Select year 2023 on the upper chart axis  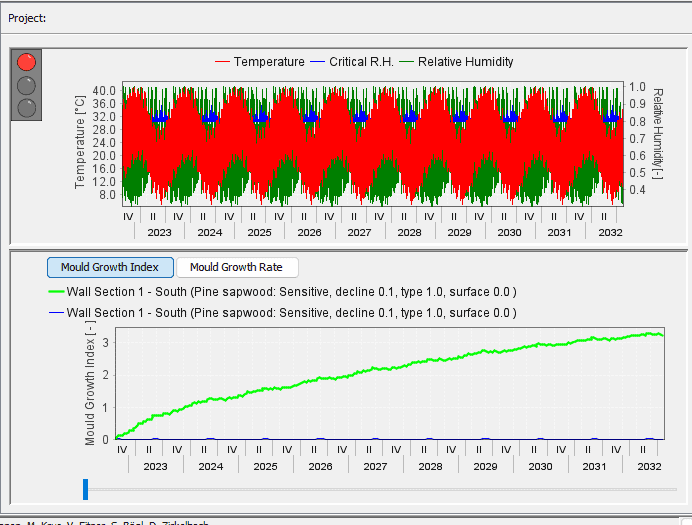[159, 232]
